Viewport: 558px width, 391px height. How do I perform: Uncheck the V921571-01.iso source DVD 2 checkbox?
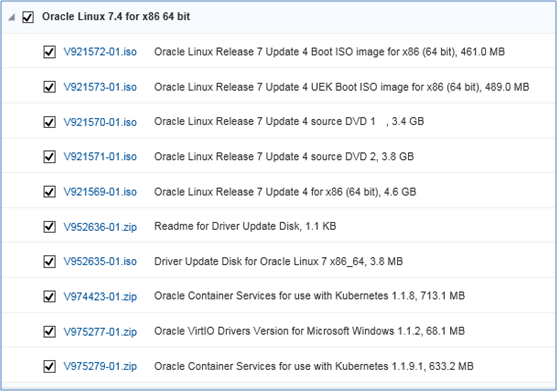[x=49, y=157]
